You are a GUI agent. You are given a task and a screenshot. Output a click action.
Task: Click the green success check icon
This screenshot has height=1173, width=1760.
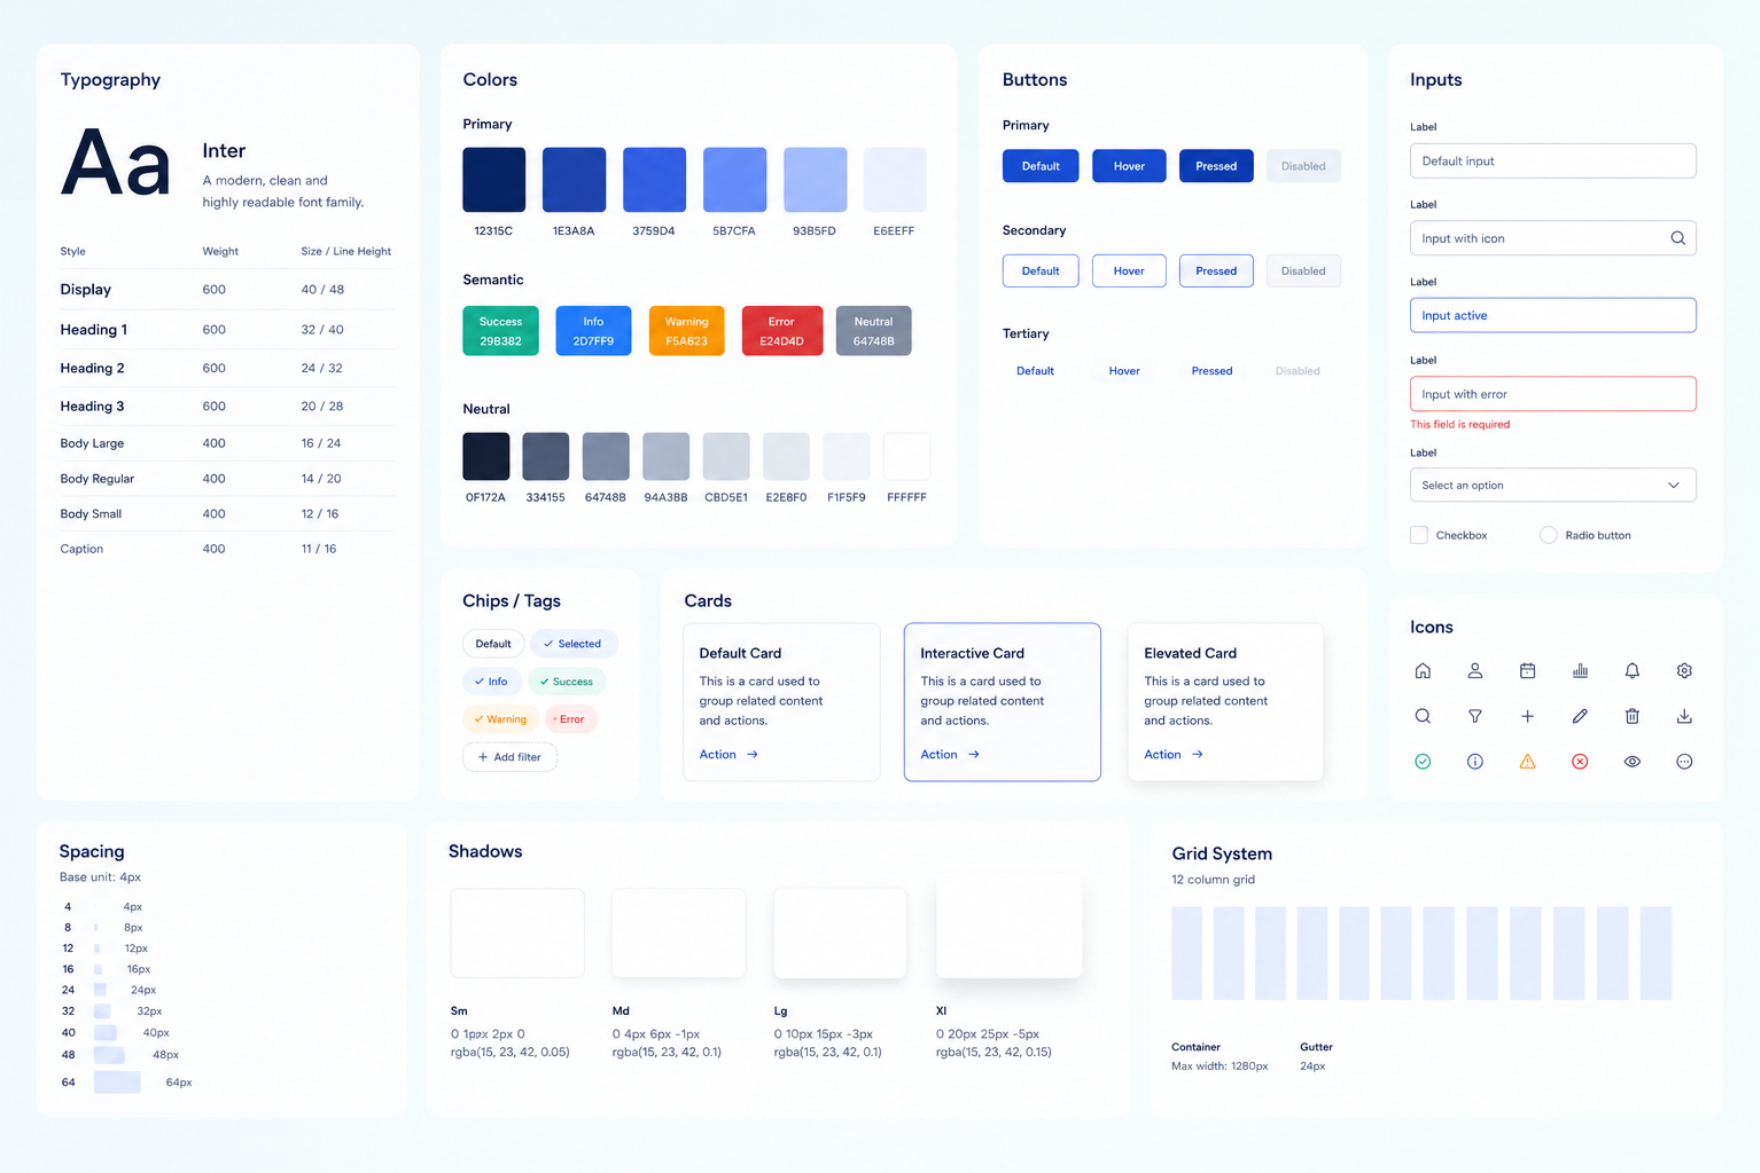[1422, 762]
